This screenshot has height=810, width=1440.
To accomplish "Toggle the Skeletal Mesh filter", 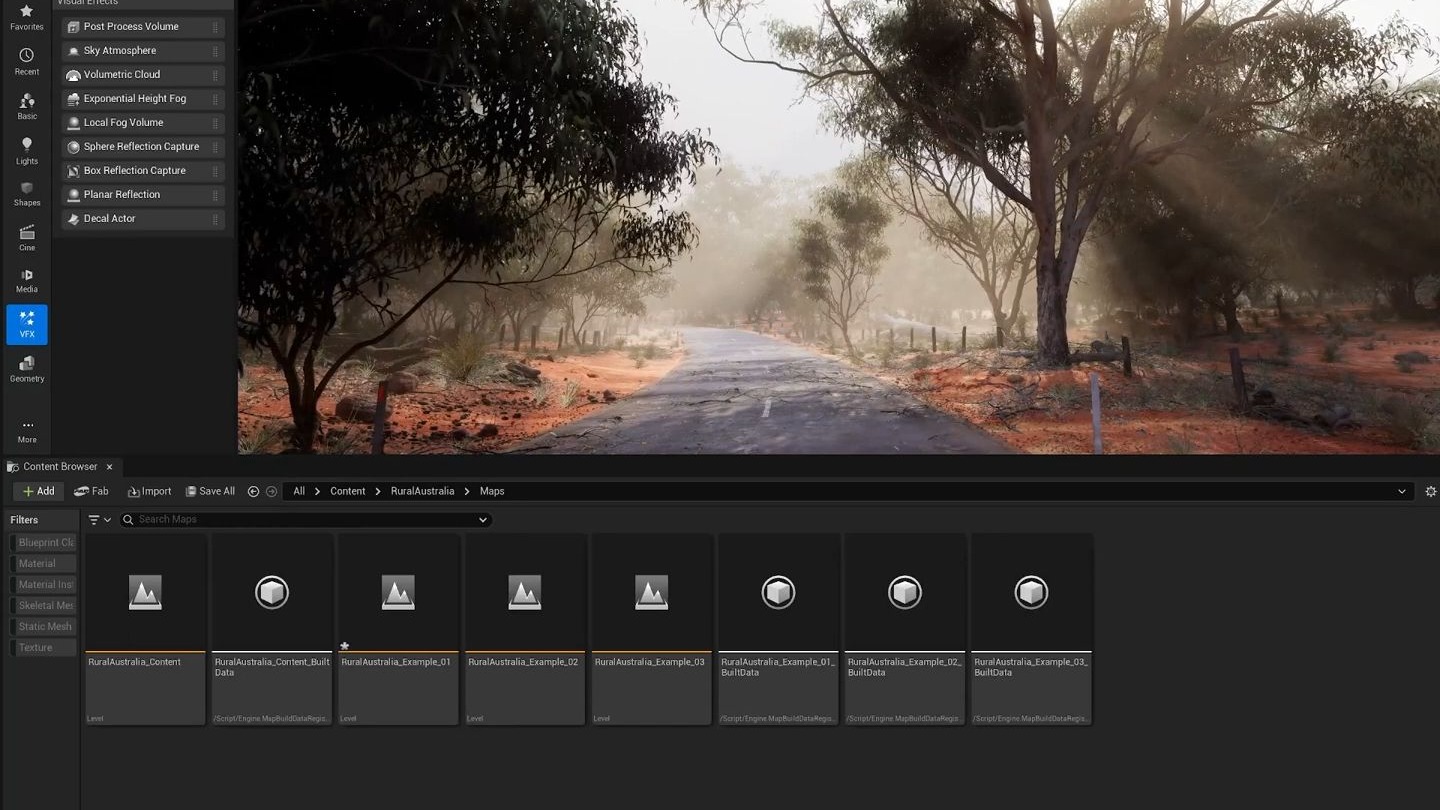I will click(x=44, y=606).
